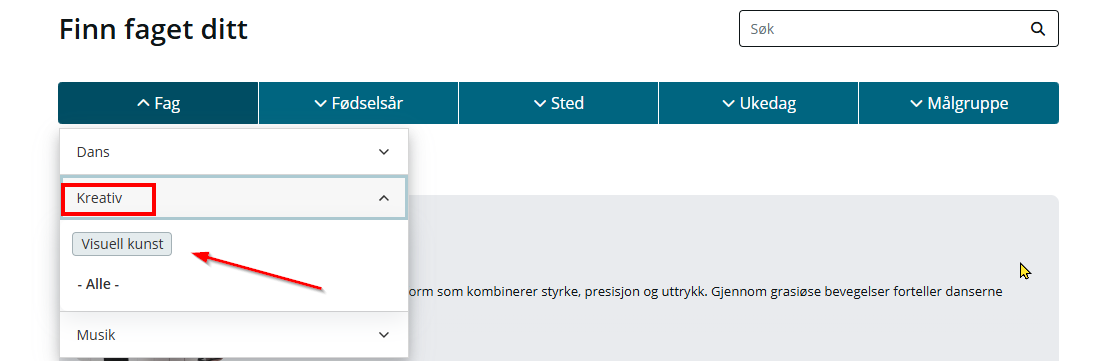Expand the Dans category
1103x361 pixels.
click(x=234, y=152)
